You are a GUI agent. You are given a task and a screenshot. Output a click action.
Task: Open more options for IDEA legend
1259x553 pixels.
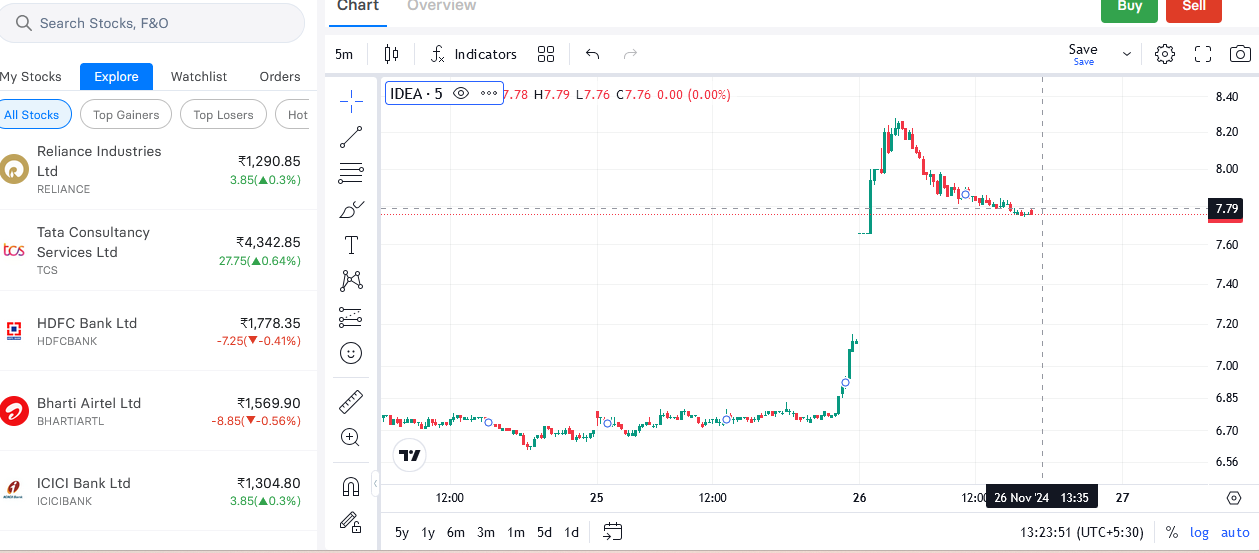489,94
